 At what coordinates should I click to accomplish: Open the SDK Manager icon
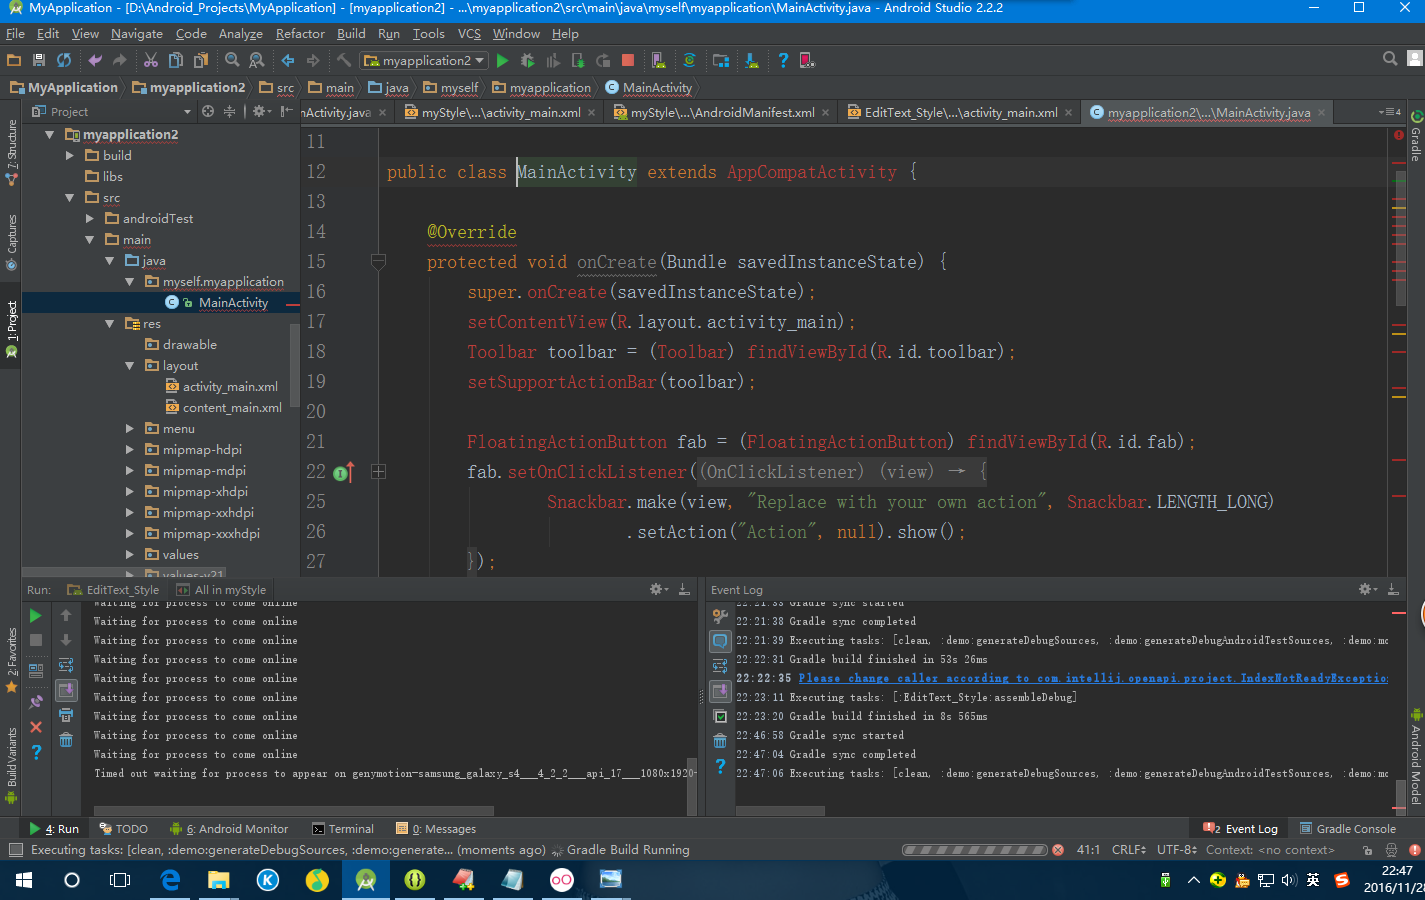[x=752, y=61]
